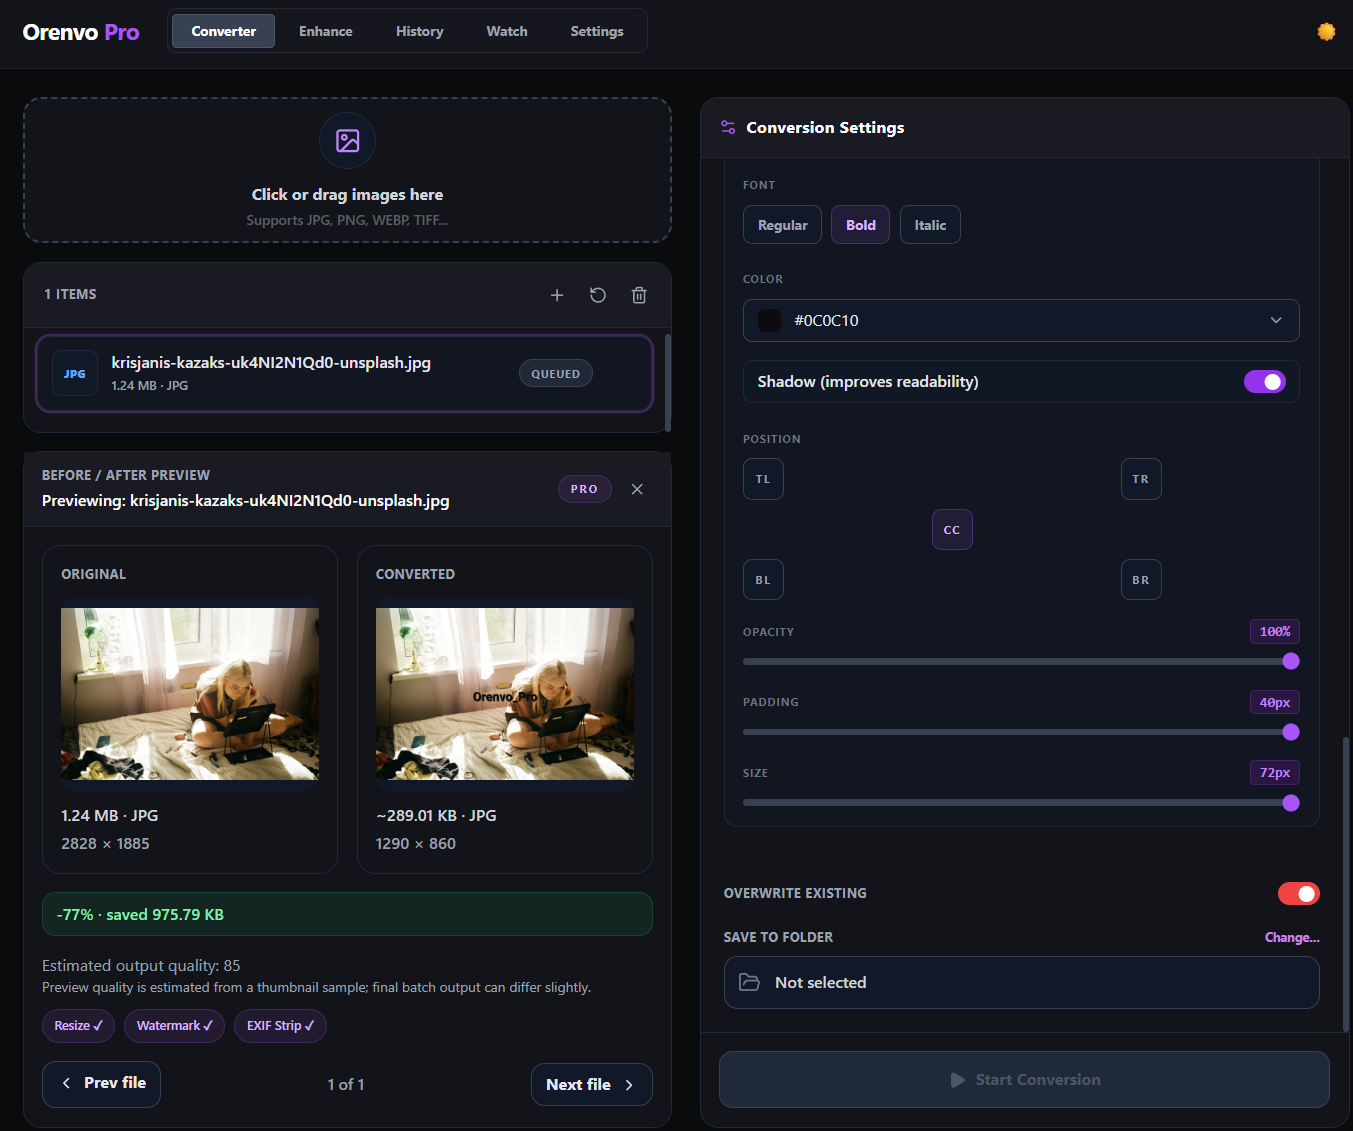The height and width of the screenshot is (1131, 1353).
Task: Click the EXIF Strip chip
Action: [x=280, y=1026]
